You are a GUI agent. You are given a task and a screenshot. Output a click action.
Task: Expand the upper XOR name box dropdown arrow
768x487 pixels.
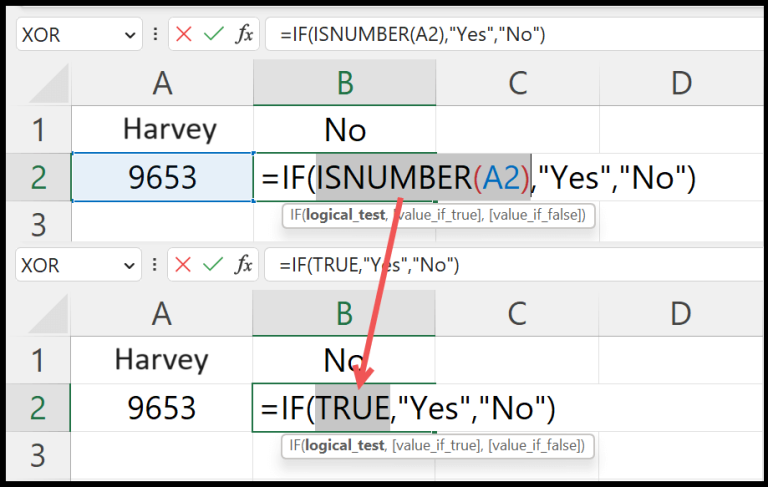pos(129,34)
